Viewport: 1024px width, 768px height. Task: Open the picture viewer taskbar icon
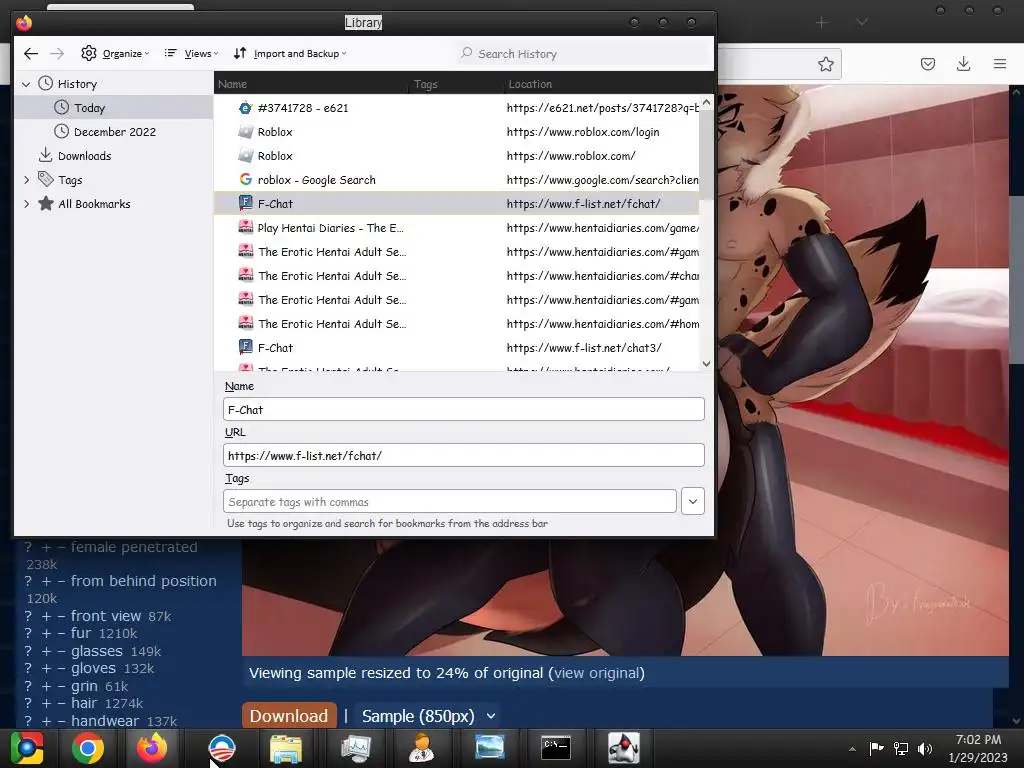click(x=490, y=748)
